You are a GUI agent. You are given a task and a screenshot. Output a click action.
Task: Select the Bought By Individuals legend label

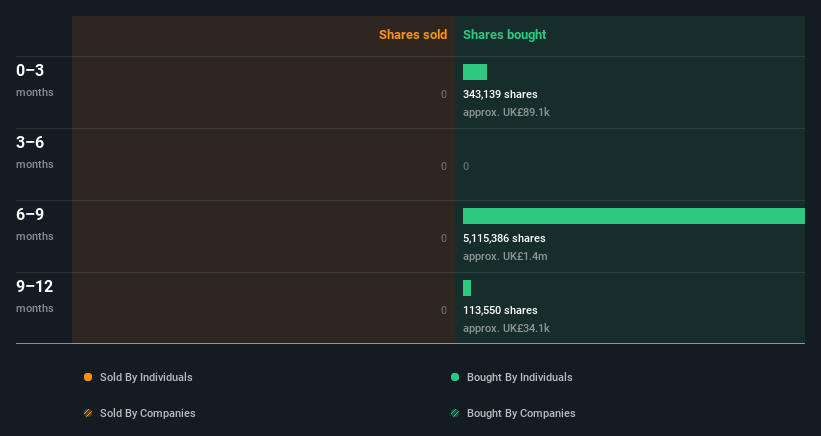click(x=519, y=377)
